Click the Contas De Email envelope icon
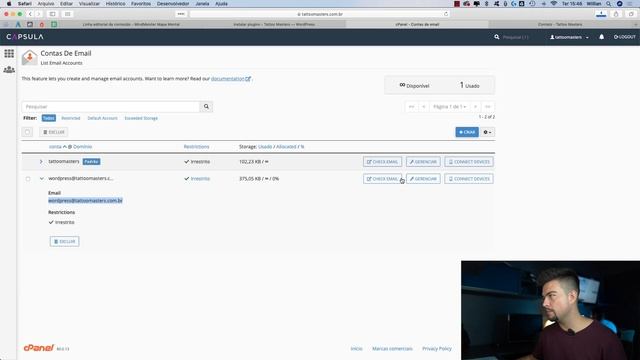This screenshot has height=360, width=640. coord(29,58)
